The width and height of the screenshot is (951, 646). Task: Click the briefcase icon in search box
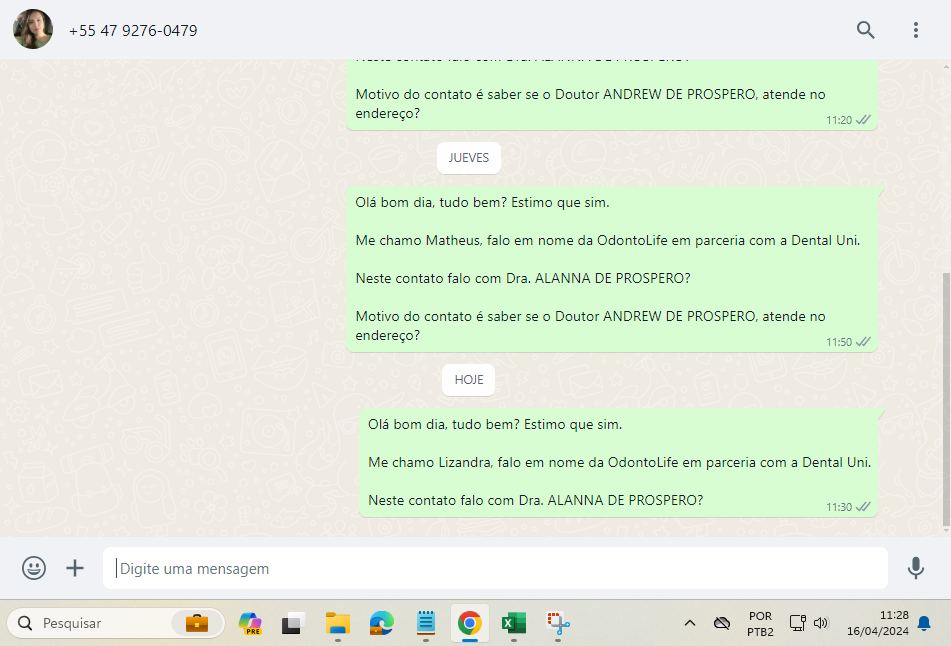(x=197, y=623)
